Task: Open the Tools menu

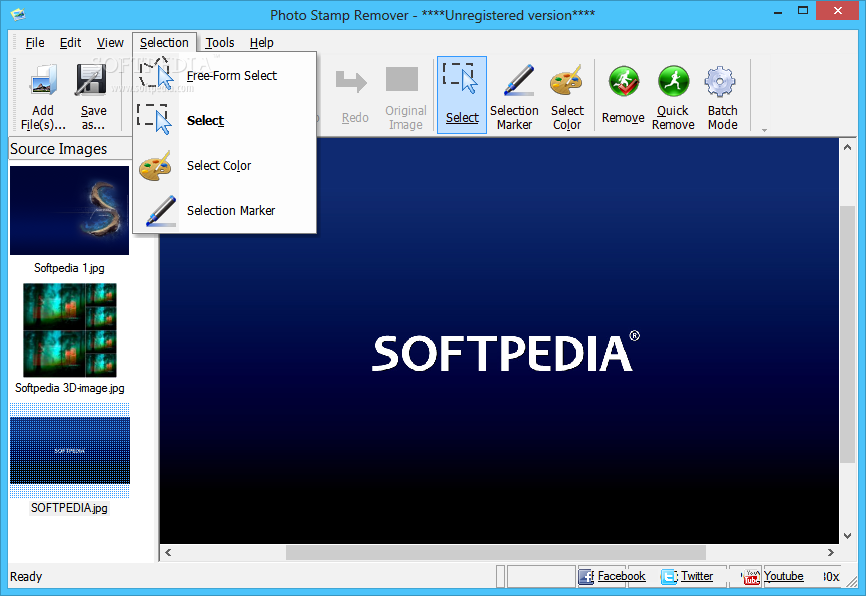Action: click(220, 43)
